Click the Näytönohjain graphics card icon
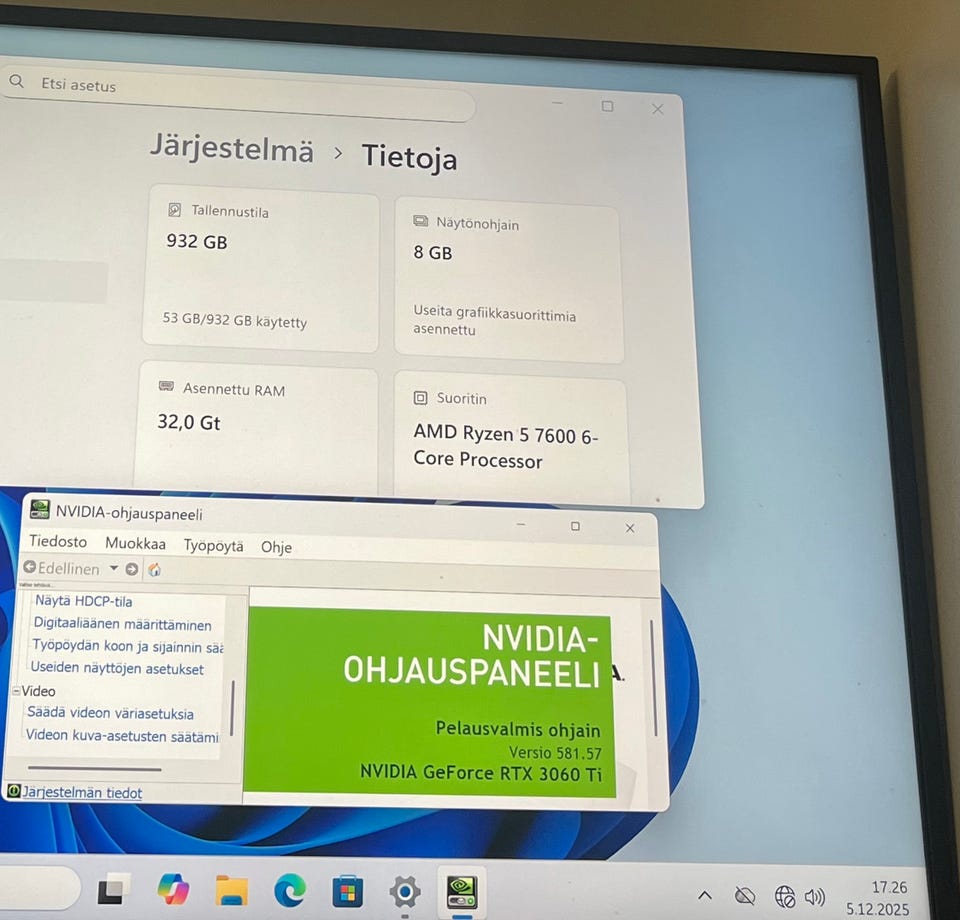This screenshot has height=920, width=960. [x=421, y=221]
